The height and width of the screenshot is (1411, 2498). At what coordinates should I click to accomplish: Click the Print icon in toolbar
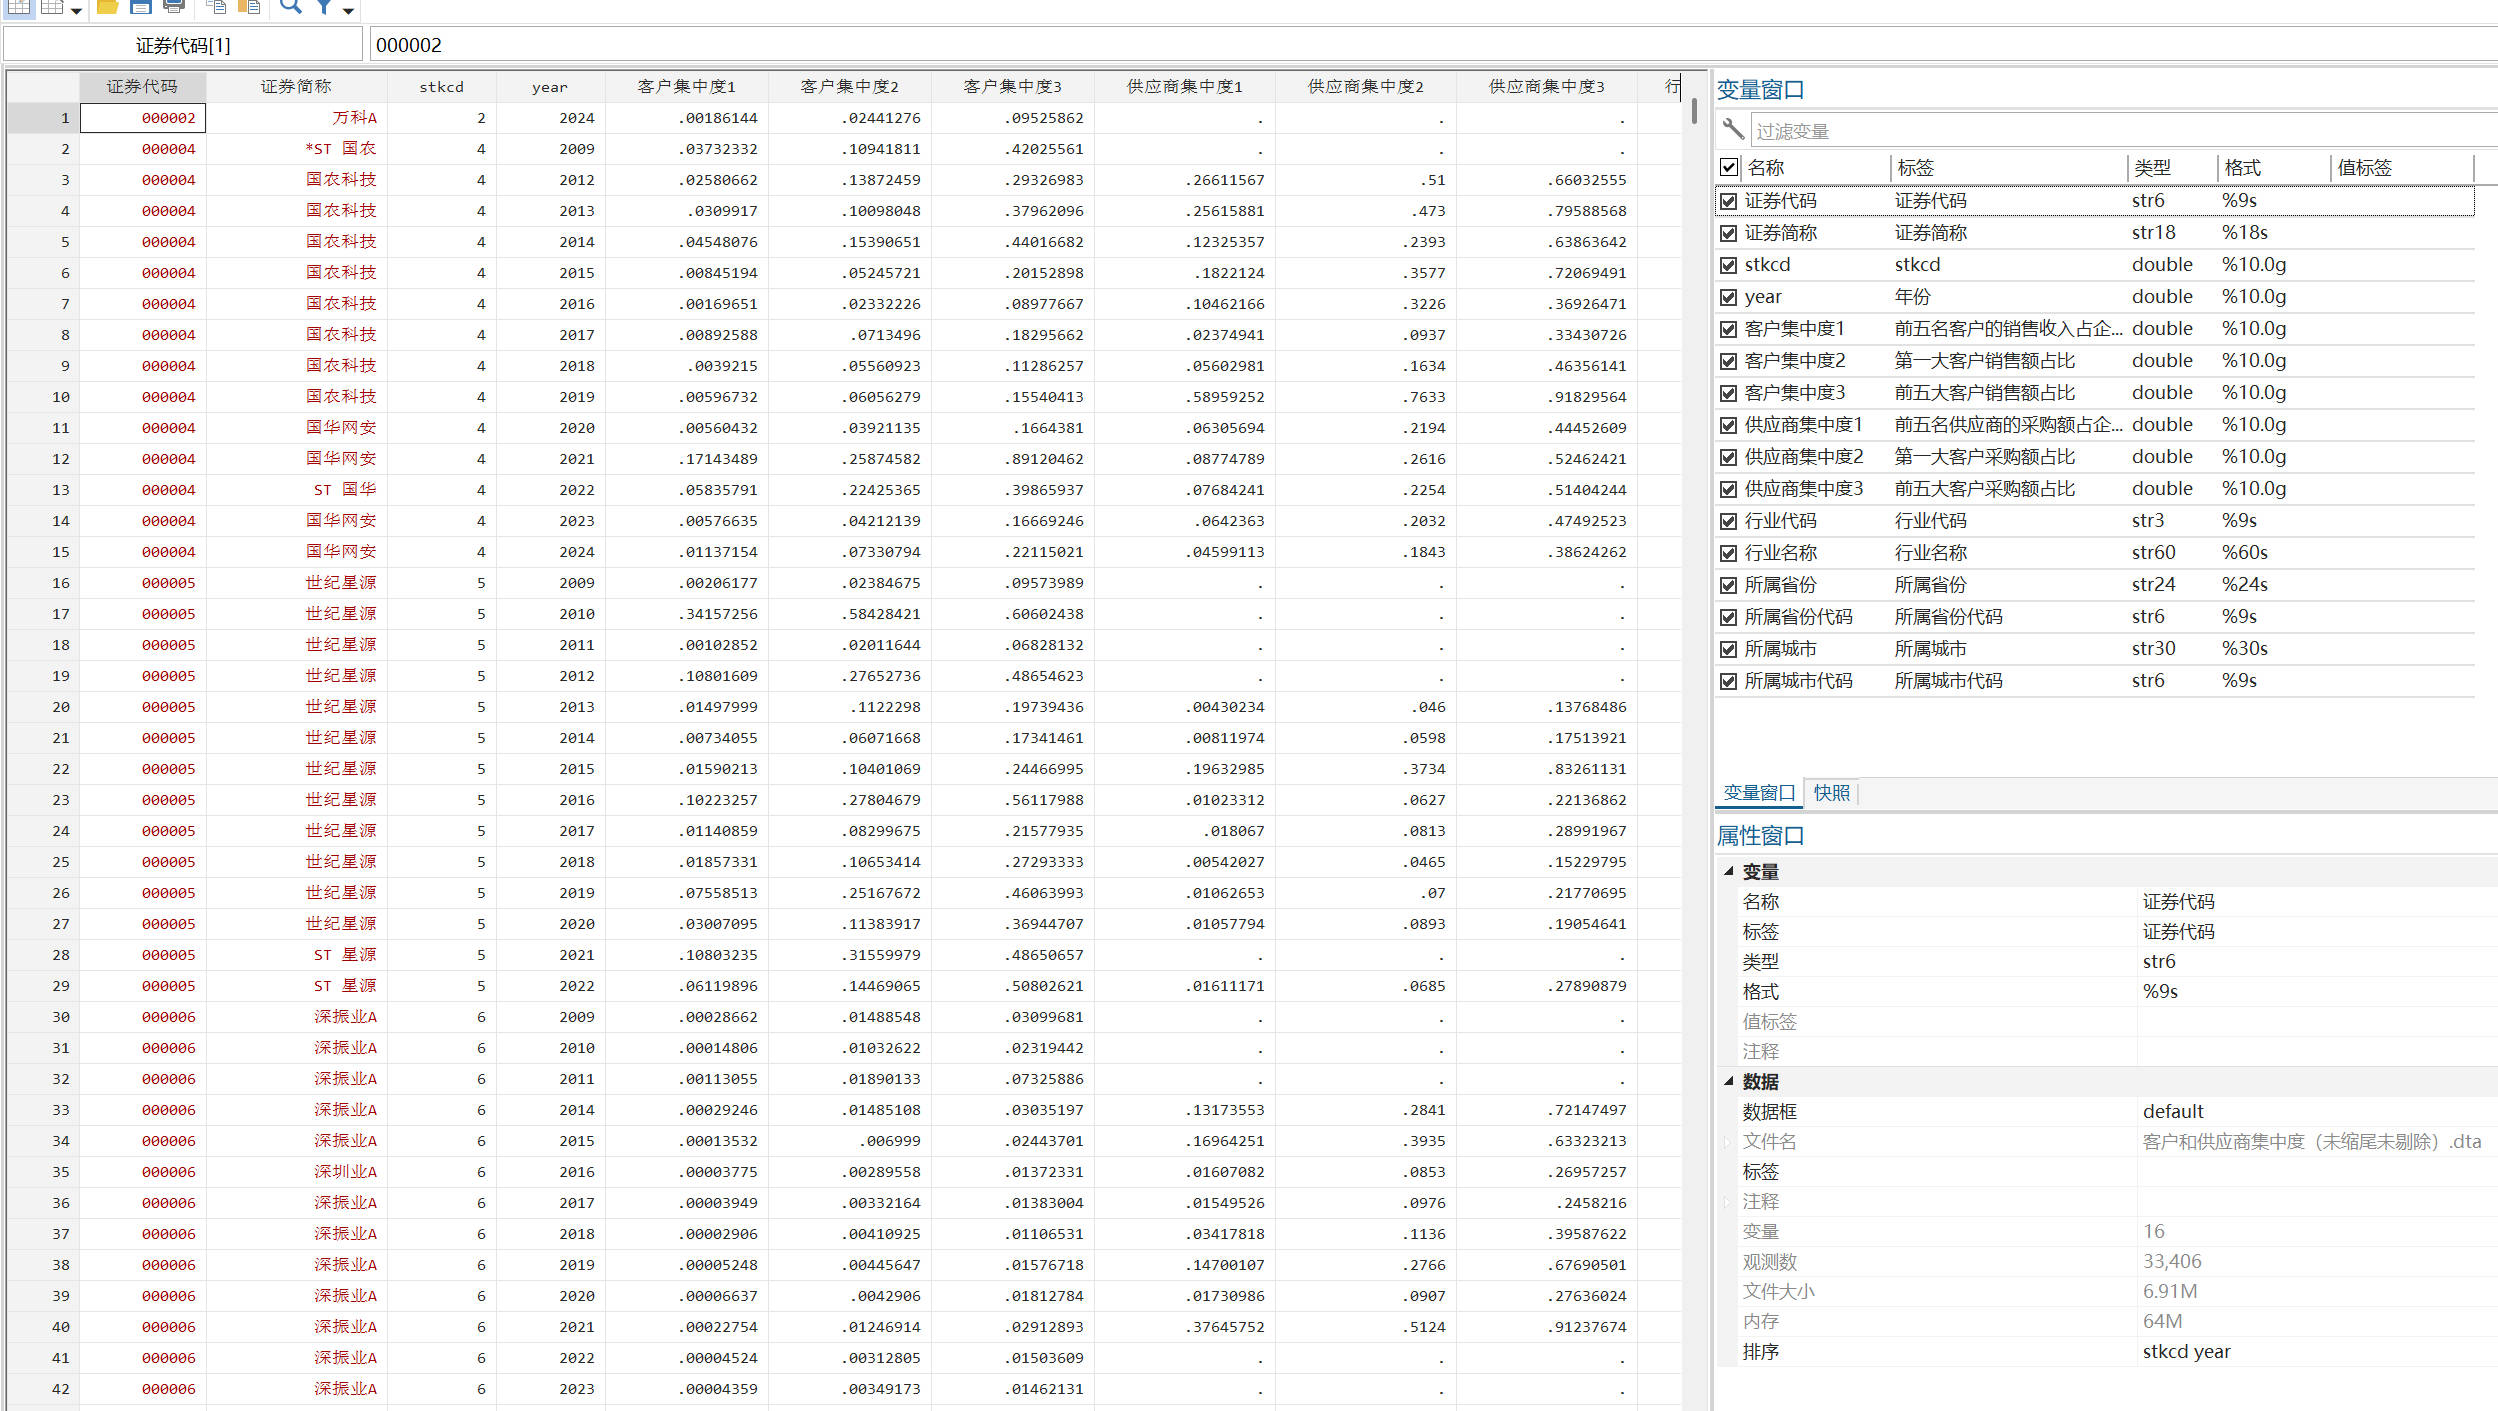(174, 7)
